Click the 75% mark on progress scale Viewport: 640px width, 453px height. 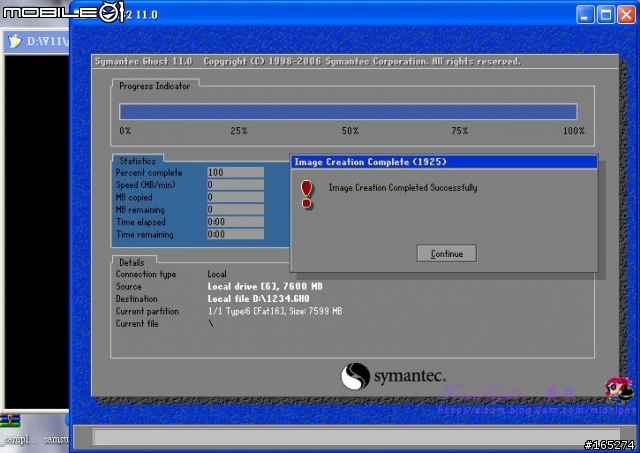pos(460,131)
